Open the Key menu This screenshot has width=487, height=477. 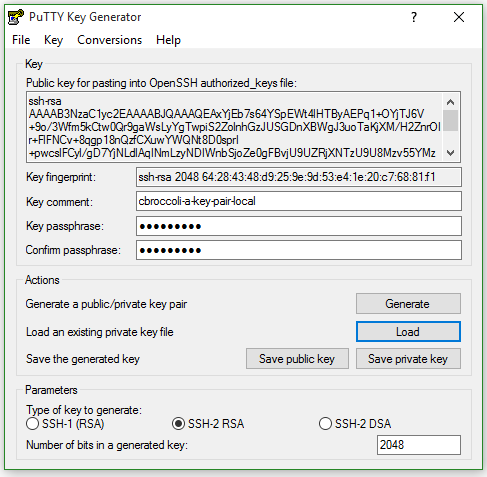click(53, 40)
